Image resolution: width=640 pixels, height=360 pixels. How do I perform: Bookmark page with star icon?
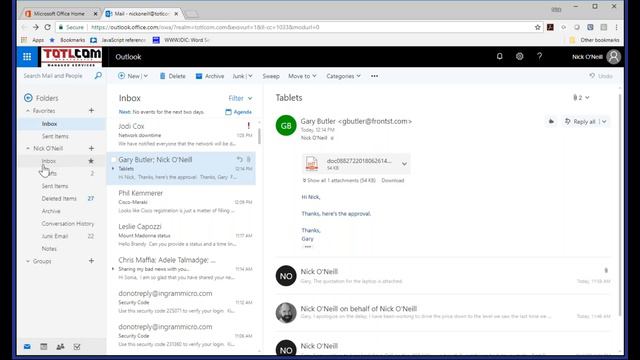538,27
